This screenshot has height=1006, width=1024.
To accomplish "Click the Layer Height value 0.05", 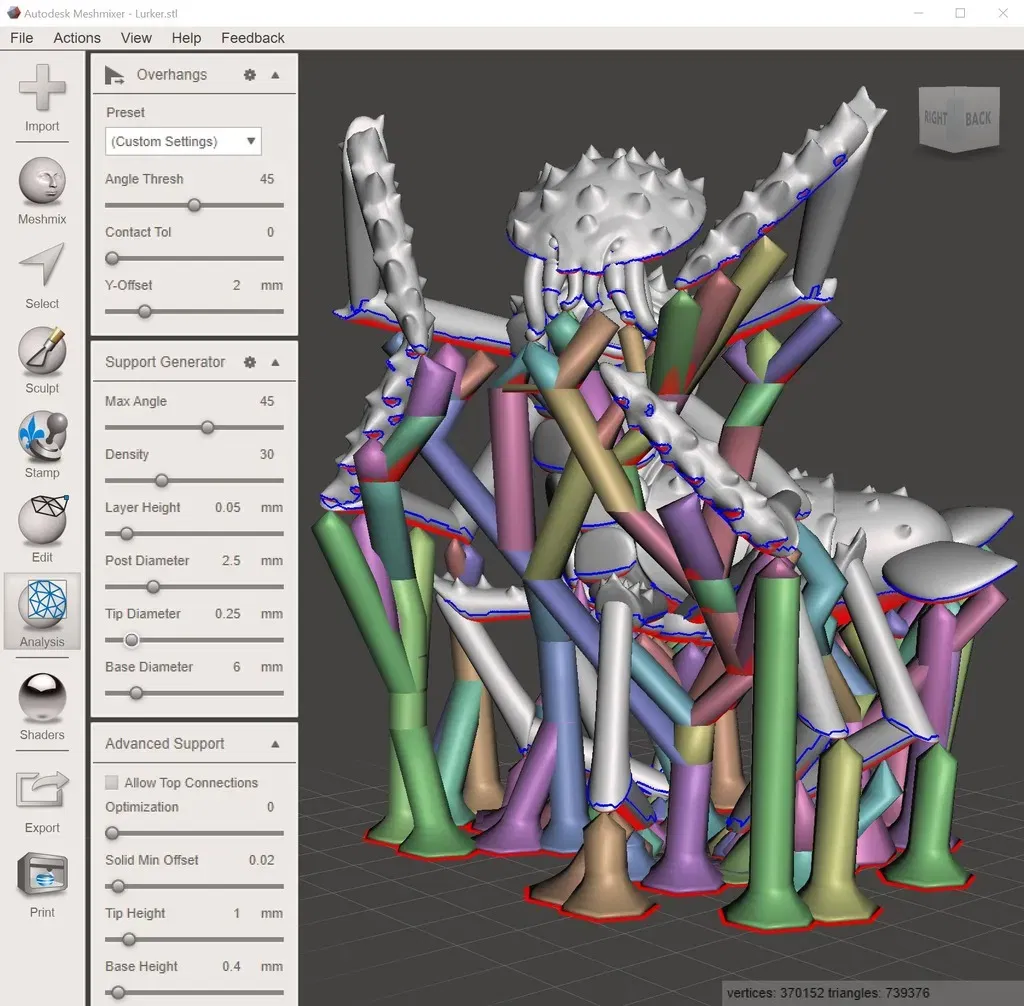I will click(227, 508).
